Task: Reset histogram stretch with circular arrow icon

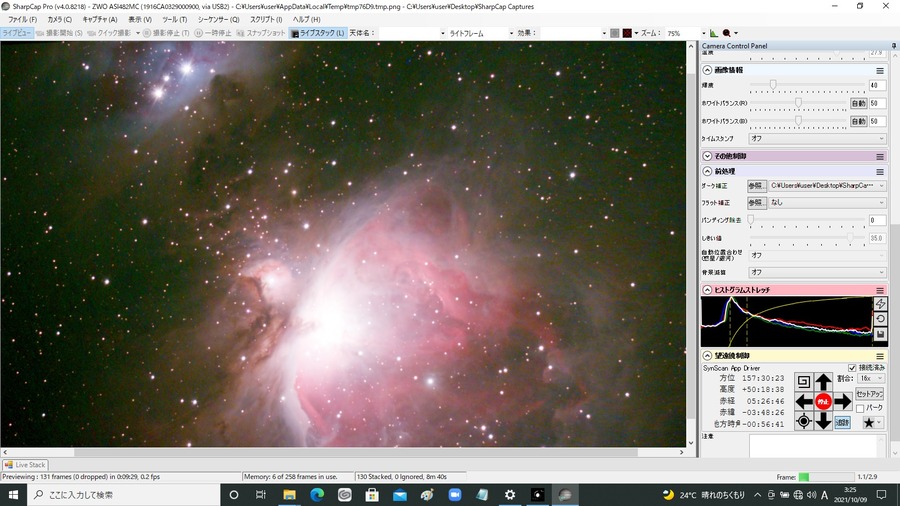Action: pos(880,319)
